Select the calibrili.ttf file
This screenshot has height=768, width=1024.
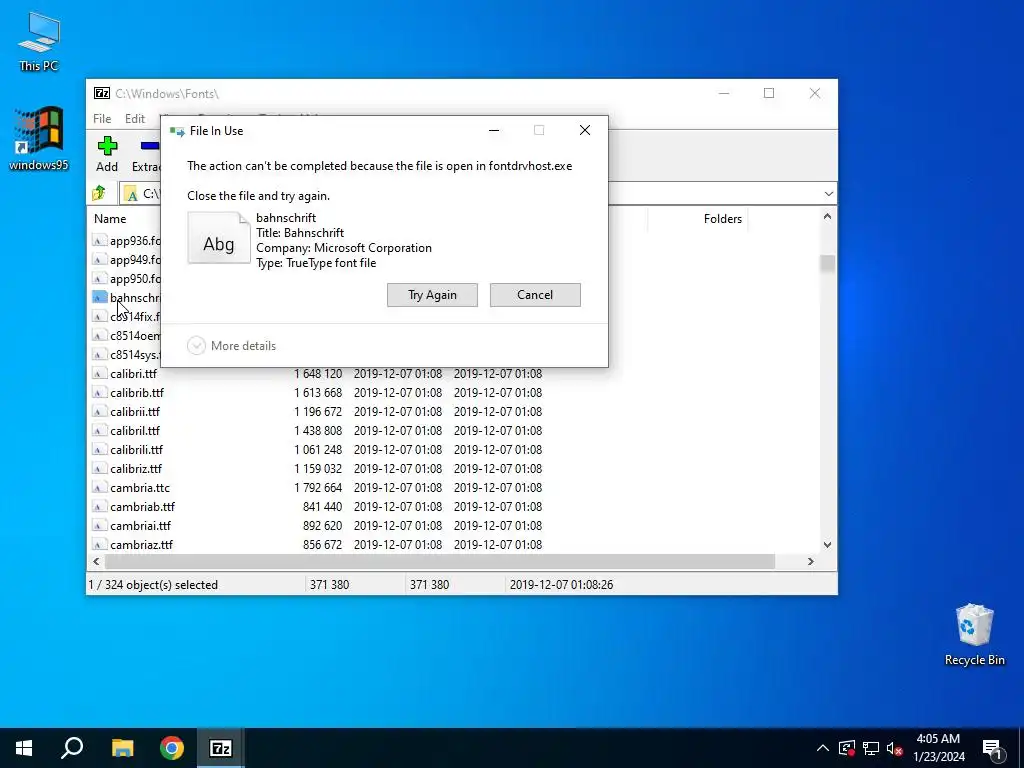[x=136, y=449]
